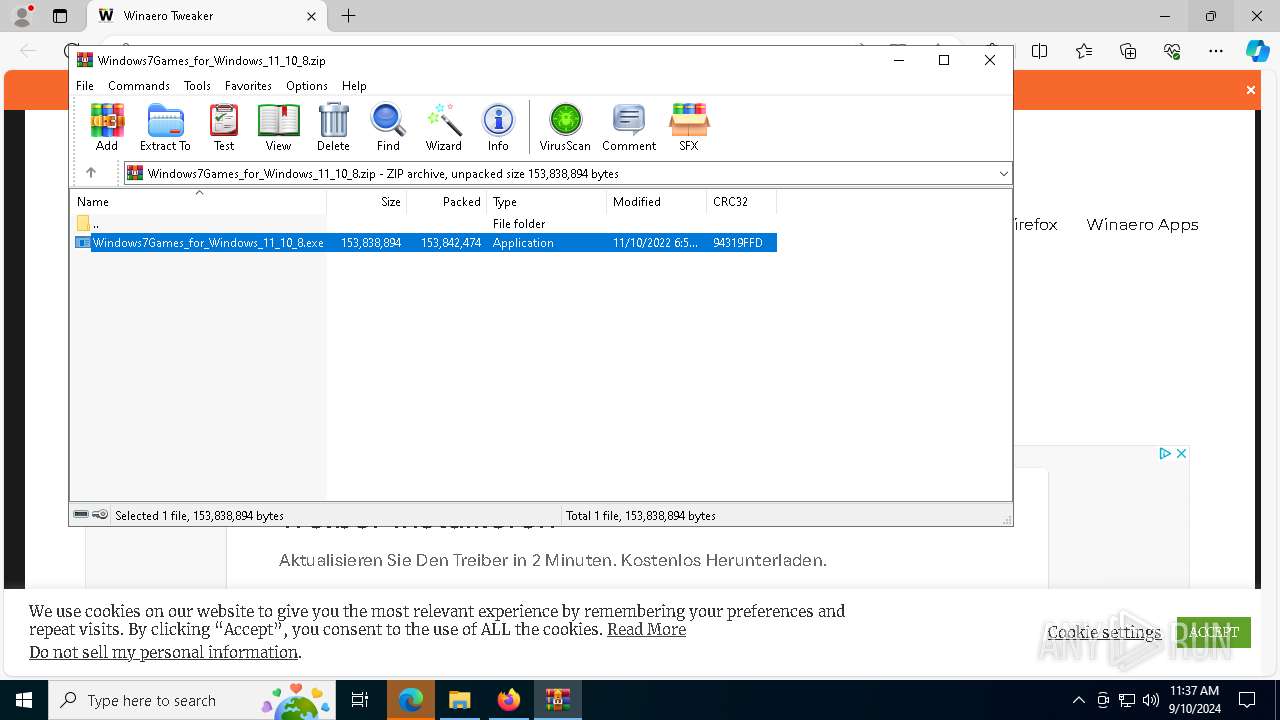This screenshot has width=1280, height=720.
Task: Click 'Total 1 file' status text
Action: tap(641, 516)
